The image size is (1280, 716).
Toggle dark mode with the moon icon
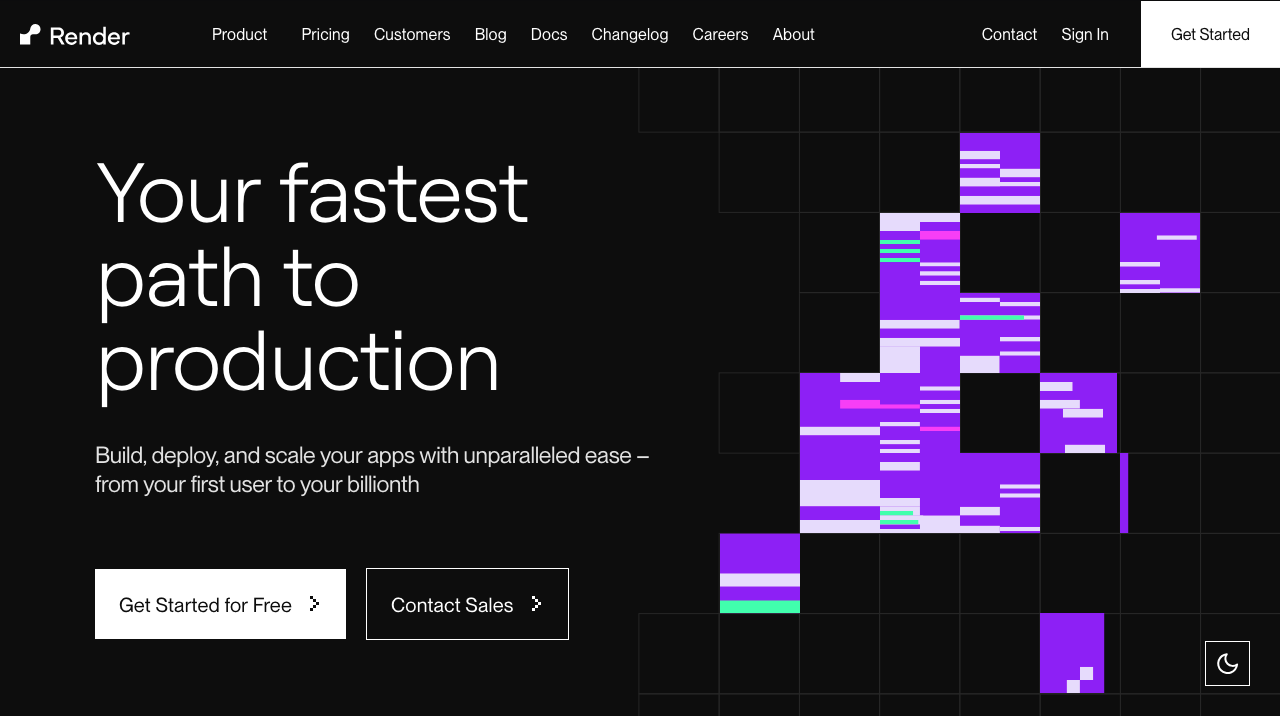1227,663
